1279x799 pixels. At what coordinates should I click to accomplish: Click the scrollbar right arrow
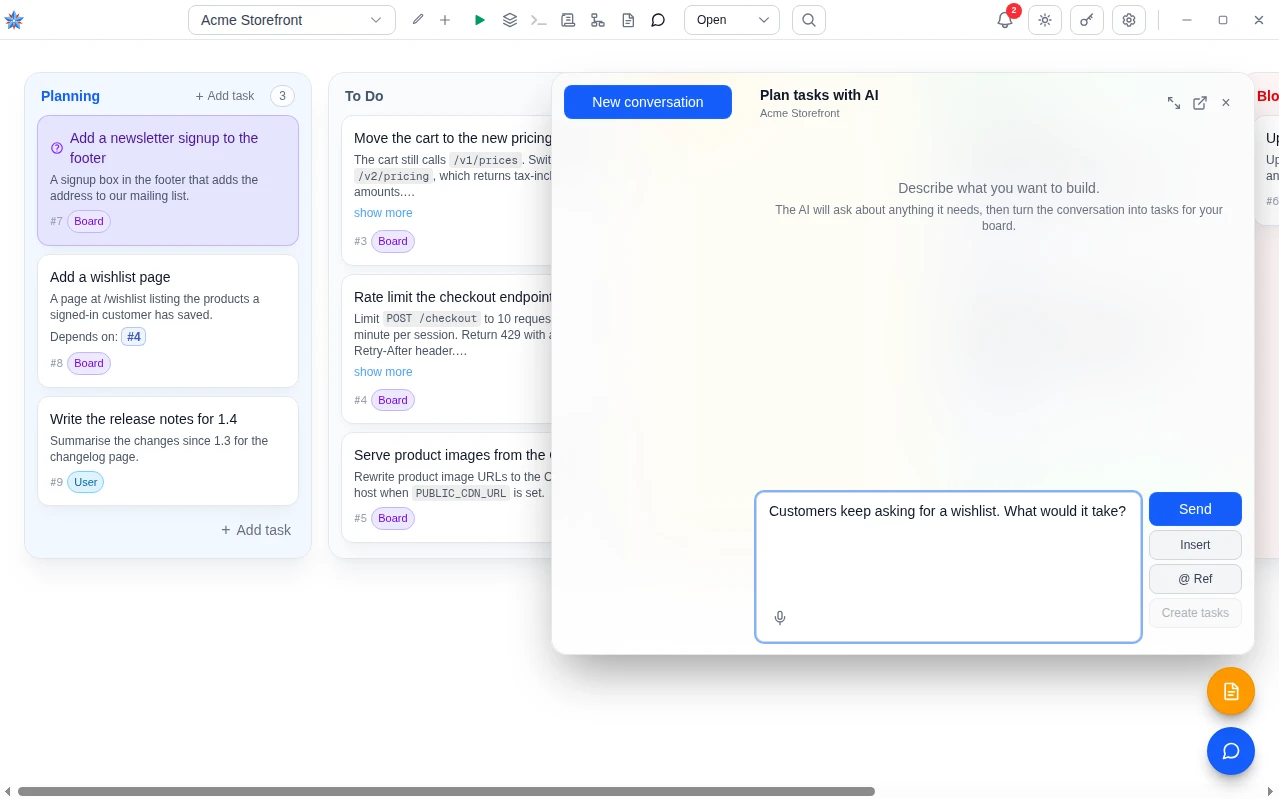(x=1270, y=791)
